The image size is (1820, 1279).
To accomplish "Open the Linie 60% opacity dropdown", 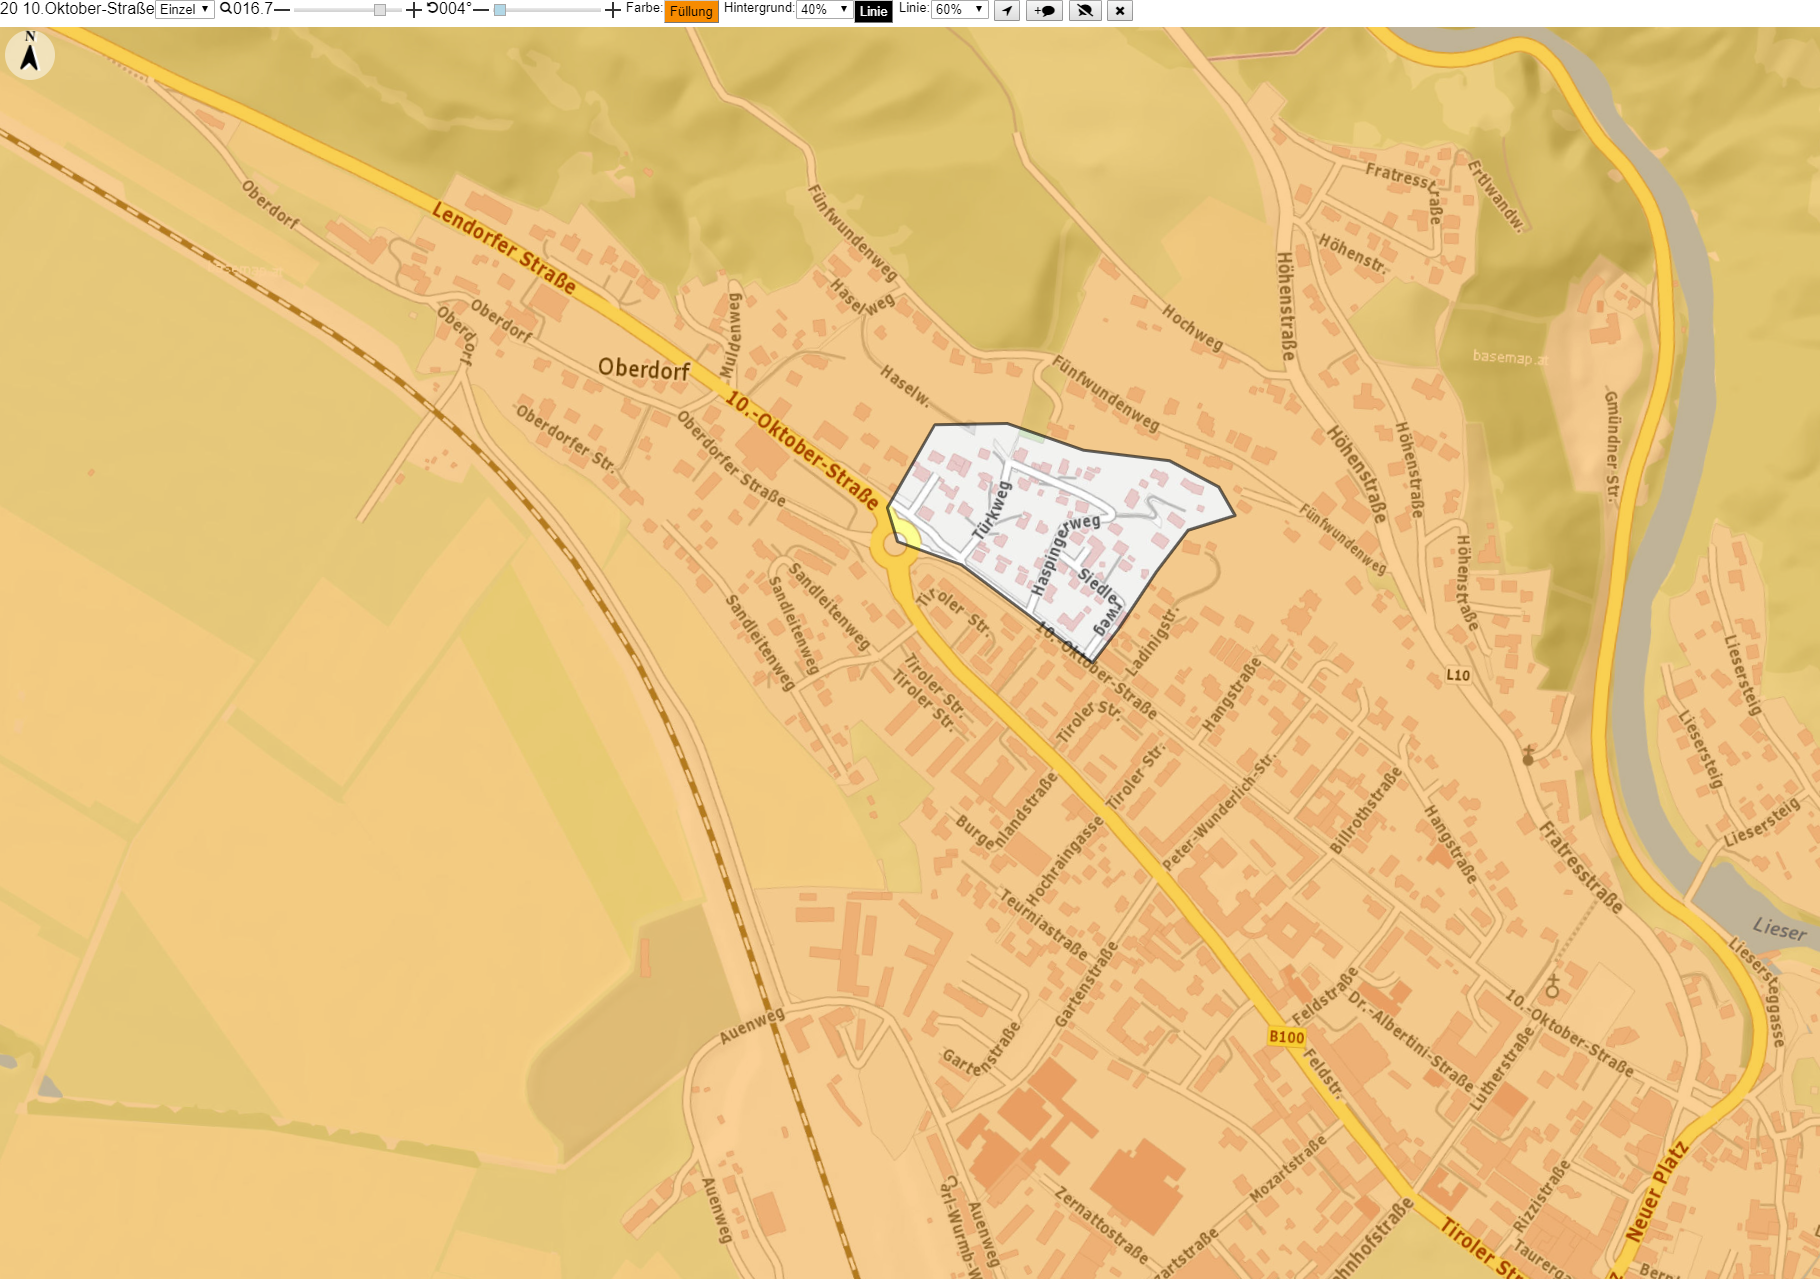I will [x=960, y=10].
